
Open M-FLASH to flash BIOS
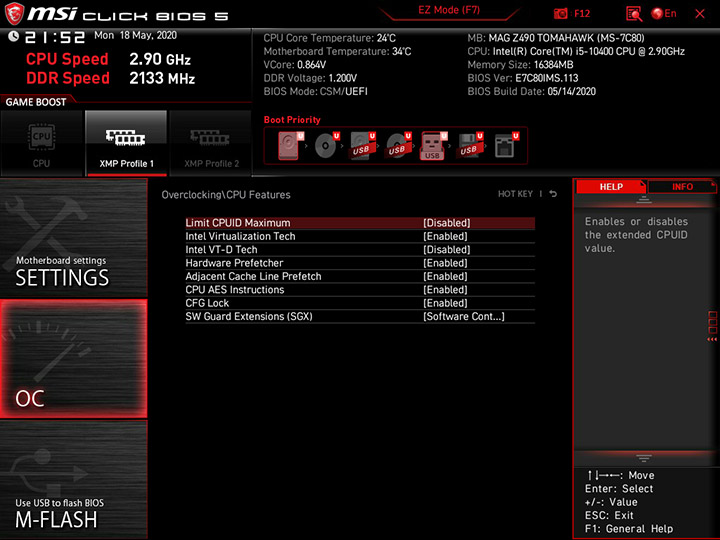(73, 479)
